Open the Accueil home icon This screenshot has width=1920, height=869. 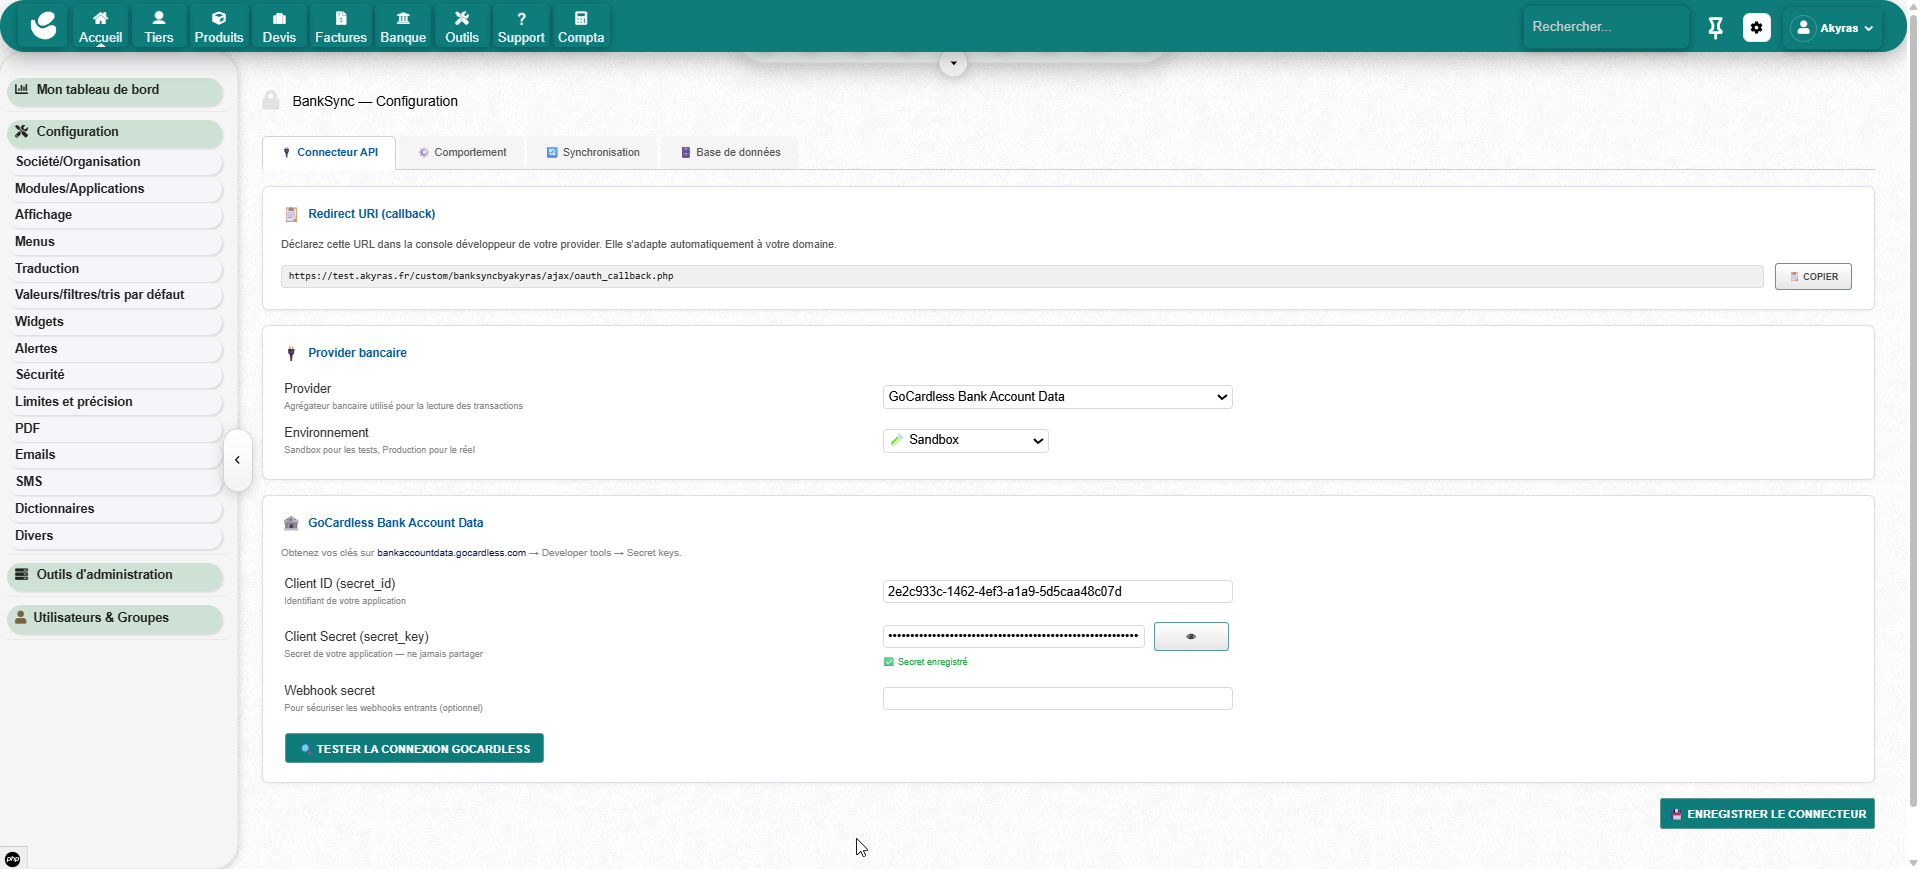coord(100,19)
